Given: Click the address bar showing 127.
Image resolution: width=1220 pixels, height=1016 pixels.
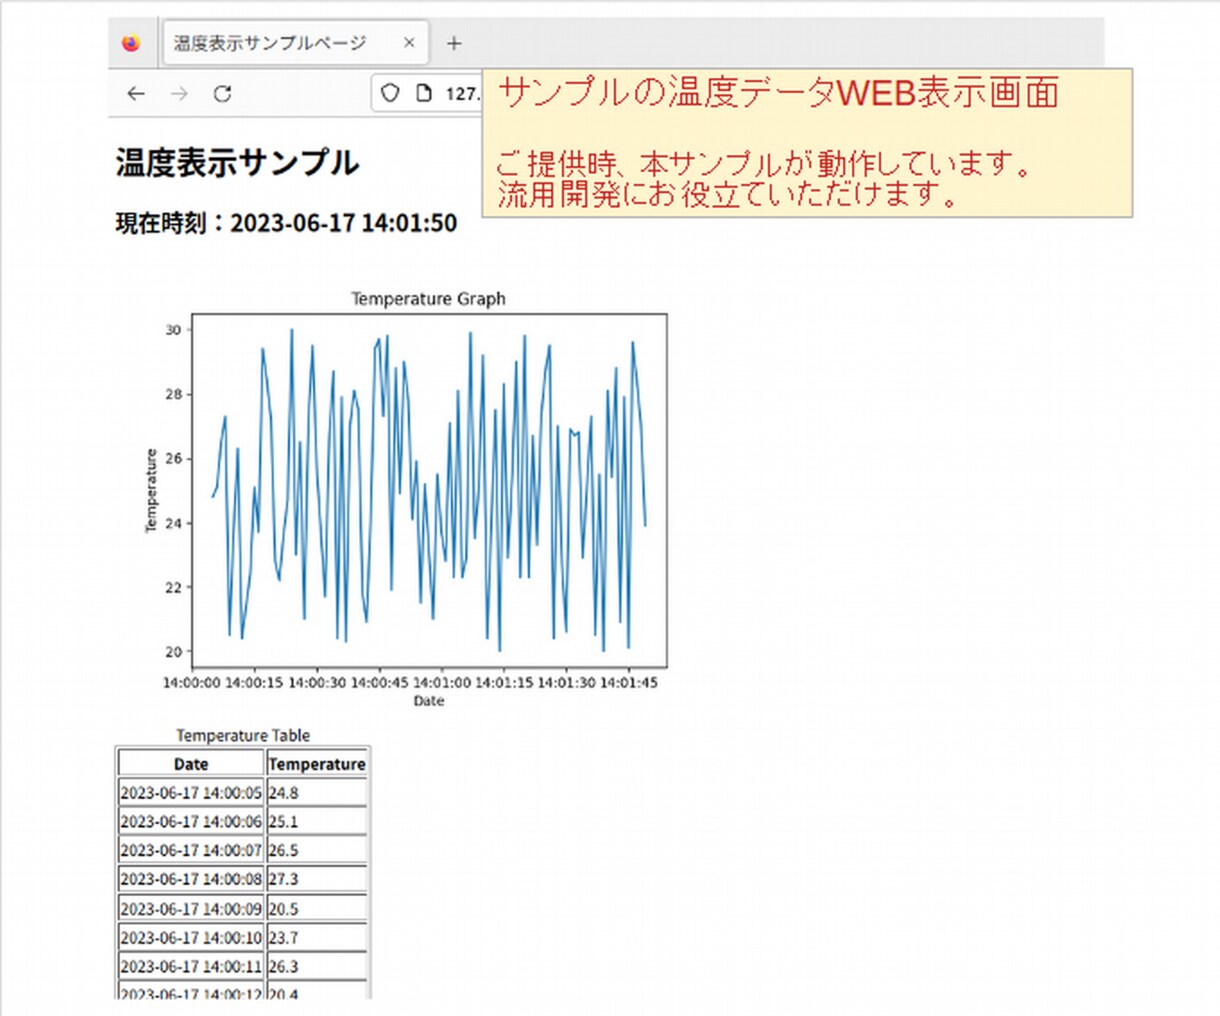Looking at the screenshot, I should [x=428, y=93].
